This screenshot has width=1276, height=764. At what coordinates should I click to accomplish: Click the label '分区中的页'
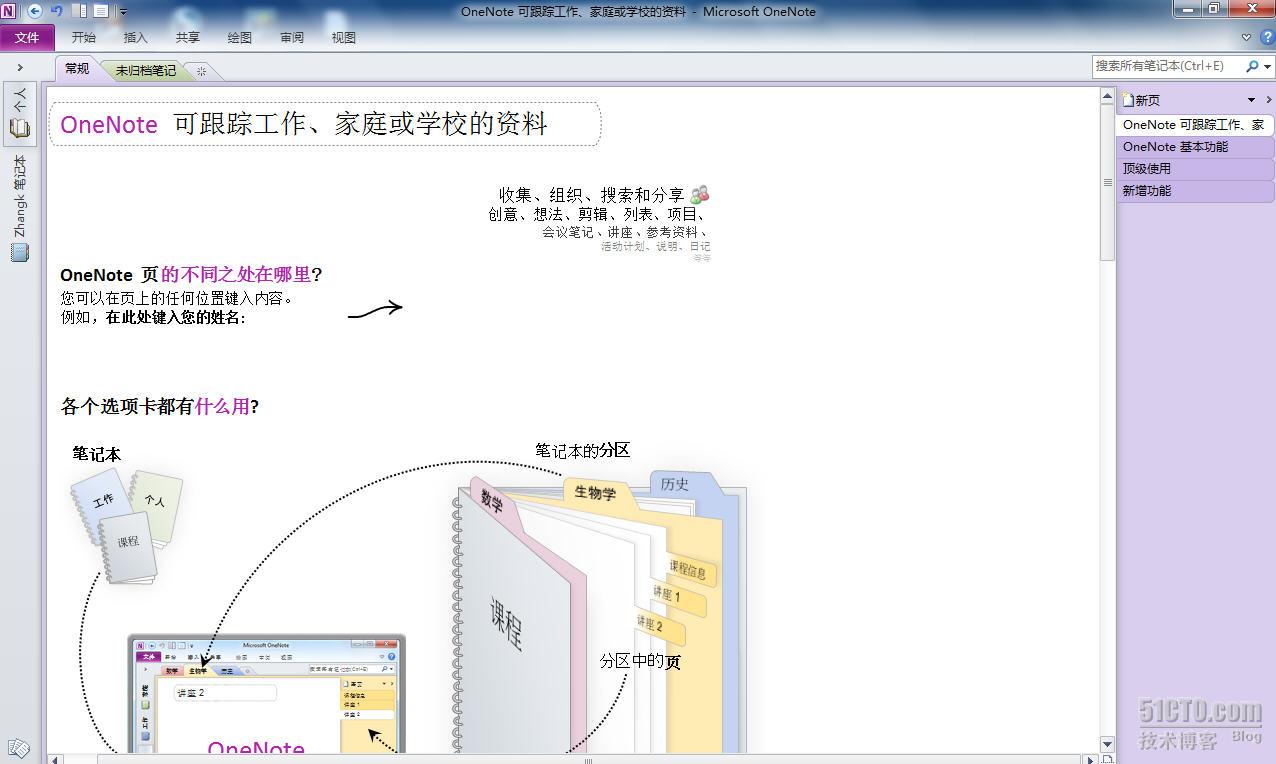click(640, 661)
